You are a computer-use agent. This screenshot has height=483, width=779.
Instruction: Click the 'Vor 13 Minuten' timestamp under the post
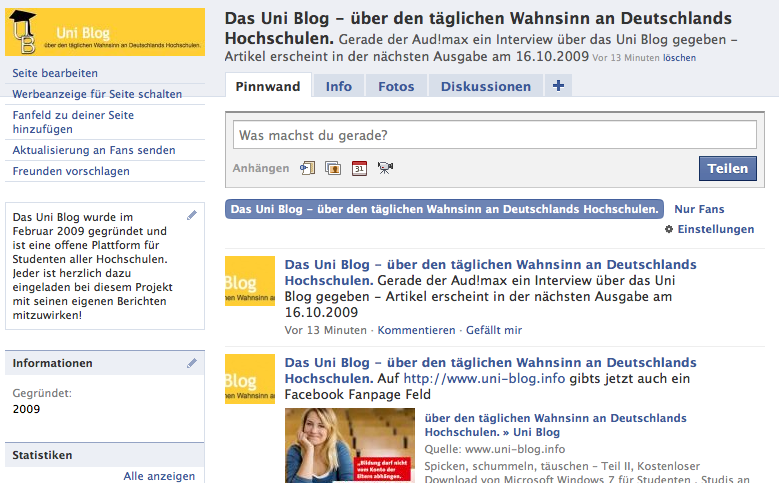pyautogui.click(x=325, y=330)
